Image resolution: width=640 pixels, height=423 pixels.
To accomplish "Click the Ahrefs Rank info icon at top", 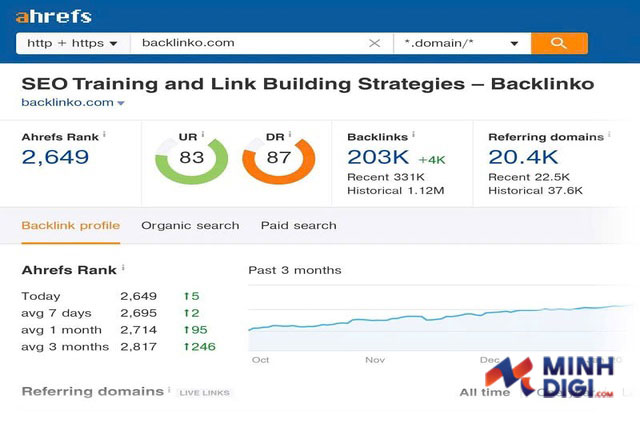I will tap(104, 134).
